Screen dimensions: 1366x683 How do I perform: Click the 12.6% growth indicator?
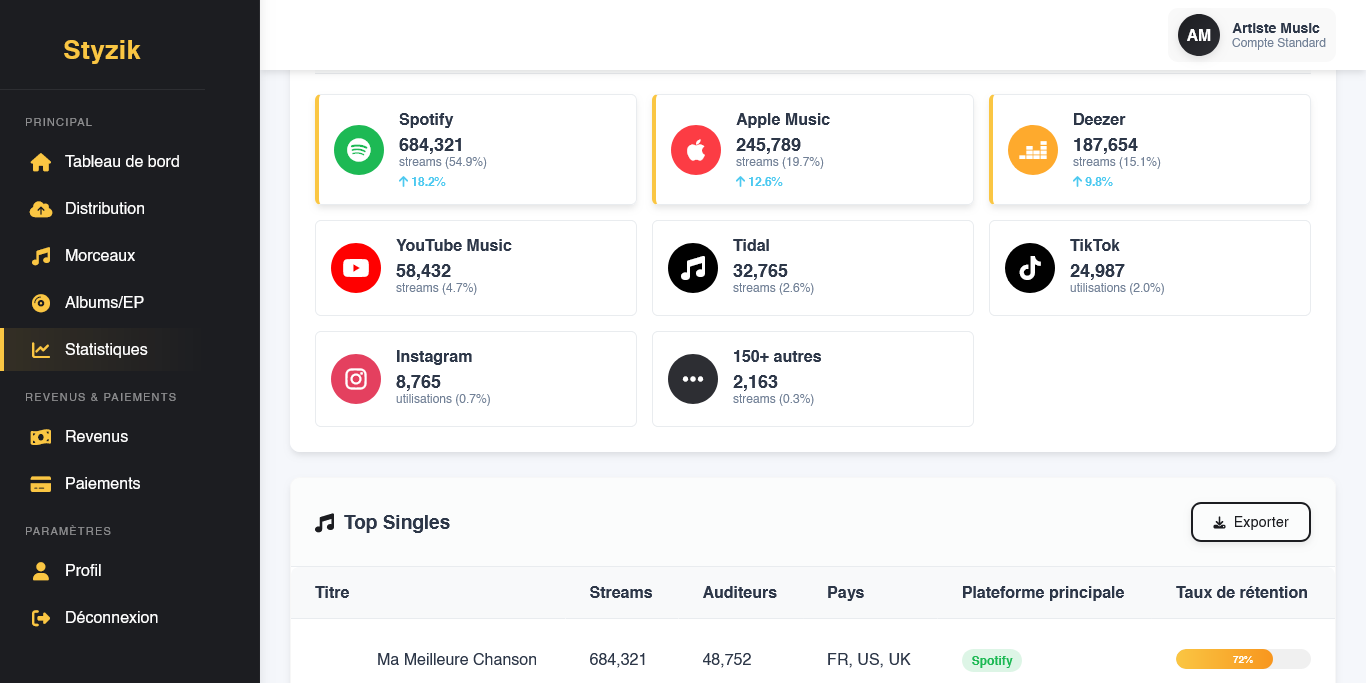coord(759,182)
